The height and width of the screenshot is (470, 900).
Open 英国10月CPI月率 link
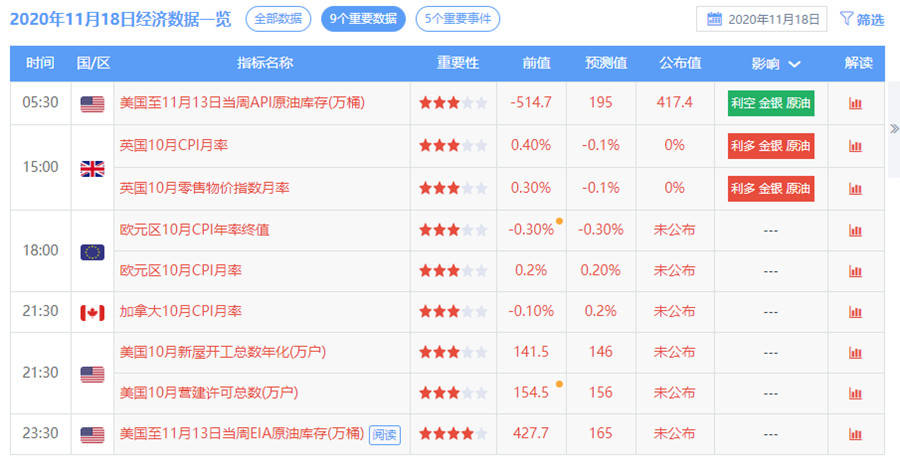174,145
